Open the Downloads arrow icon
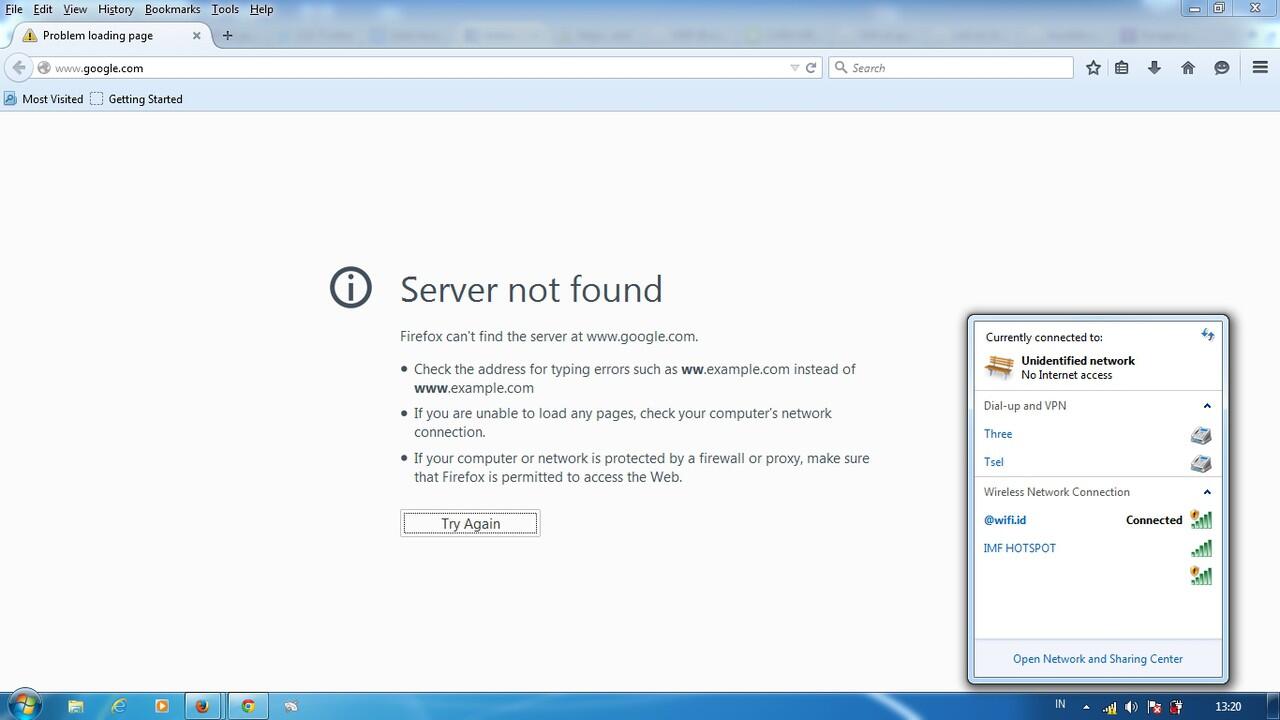Image resolution: width=1280 pixels, height=720 pixels. [x=1154, y=68]
